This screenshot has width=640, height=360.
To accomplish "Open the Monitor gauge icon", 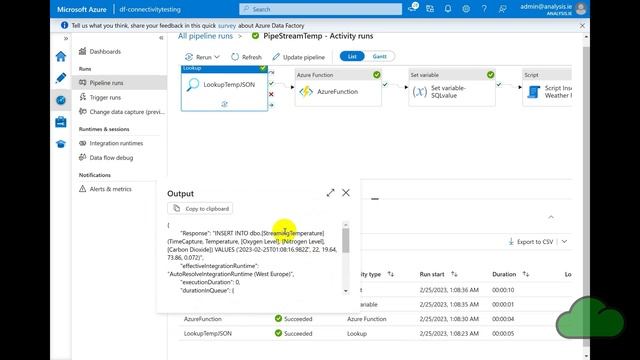I will coord(61,100).
